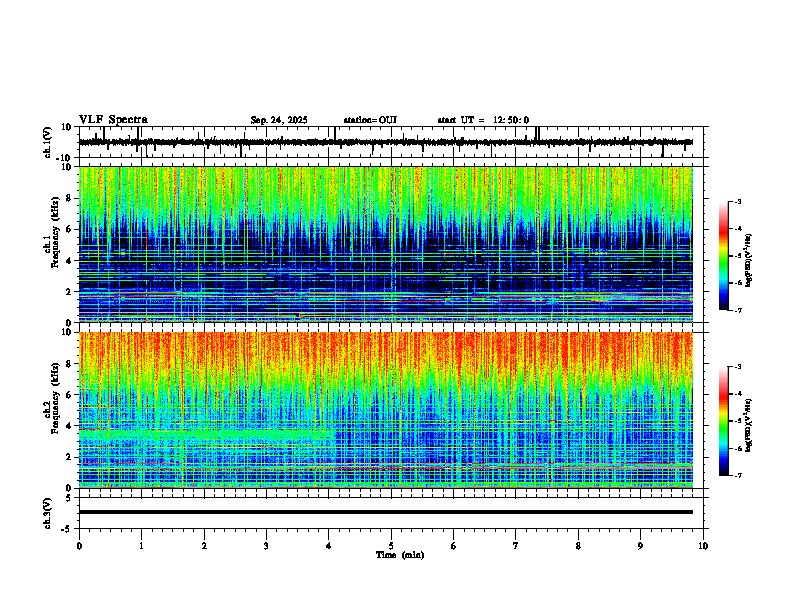Click time axis tick label "6"

454,546
